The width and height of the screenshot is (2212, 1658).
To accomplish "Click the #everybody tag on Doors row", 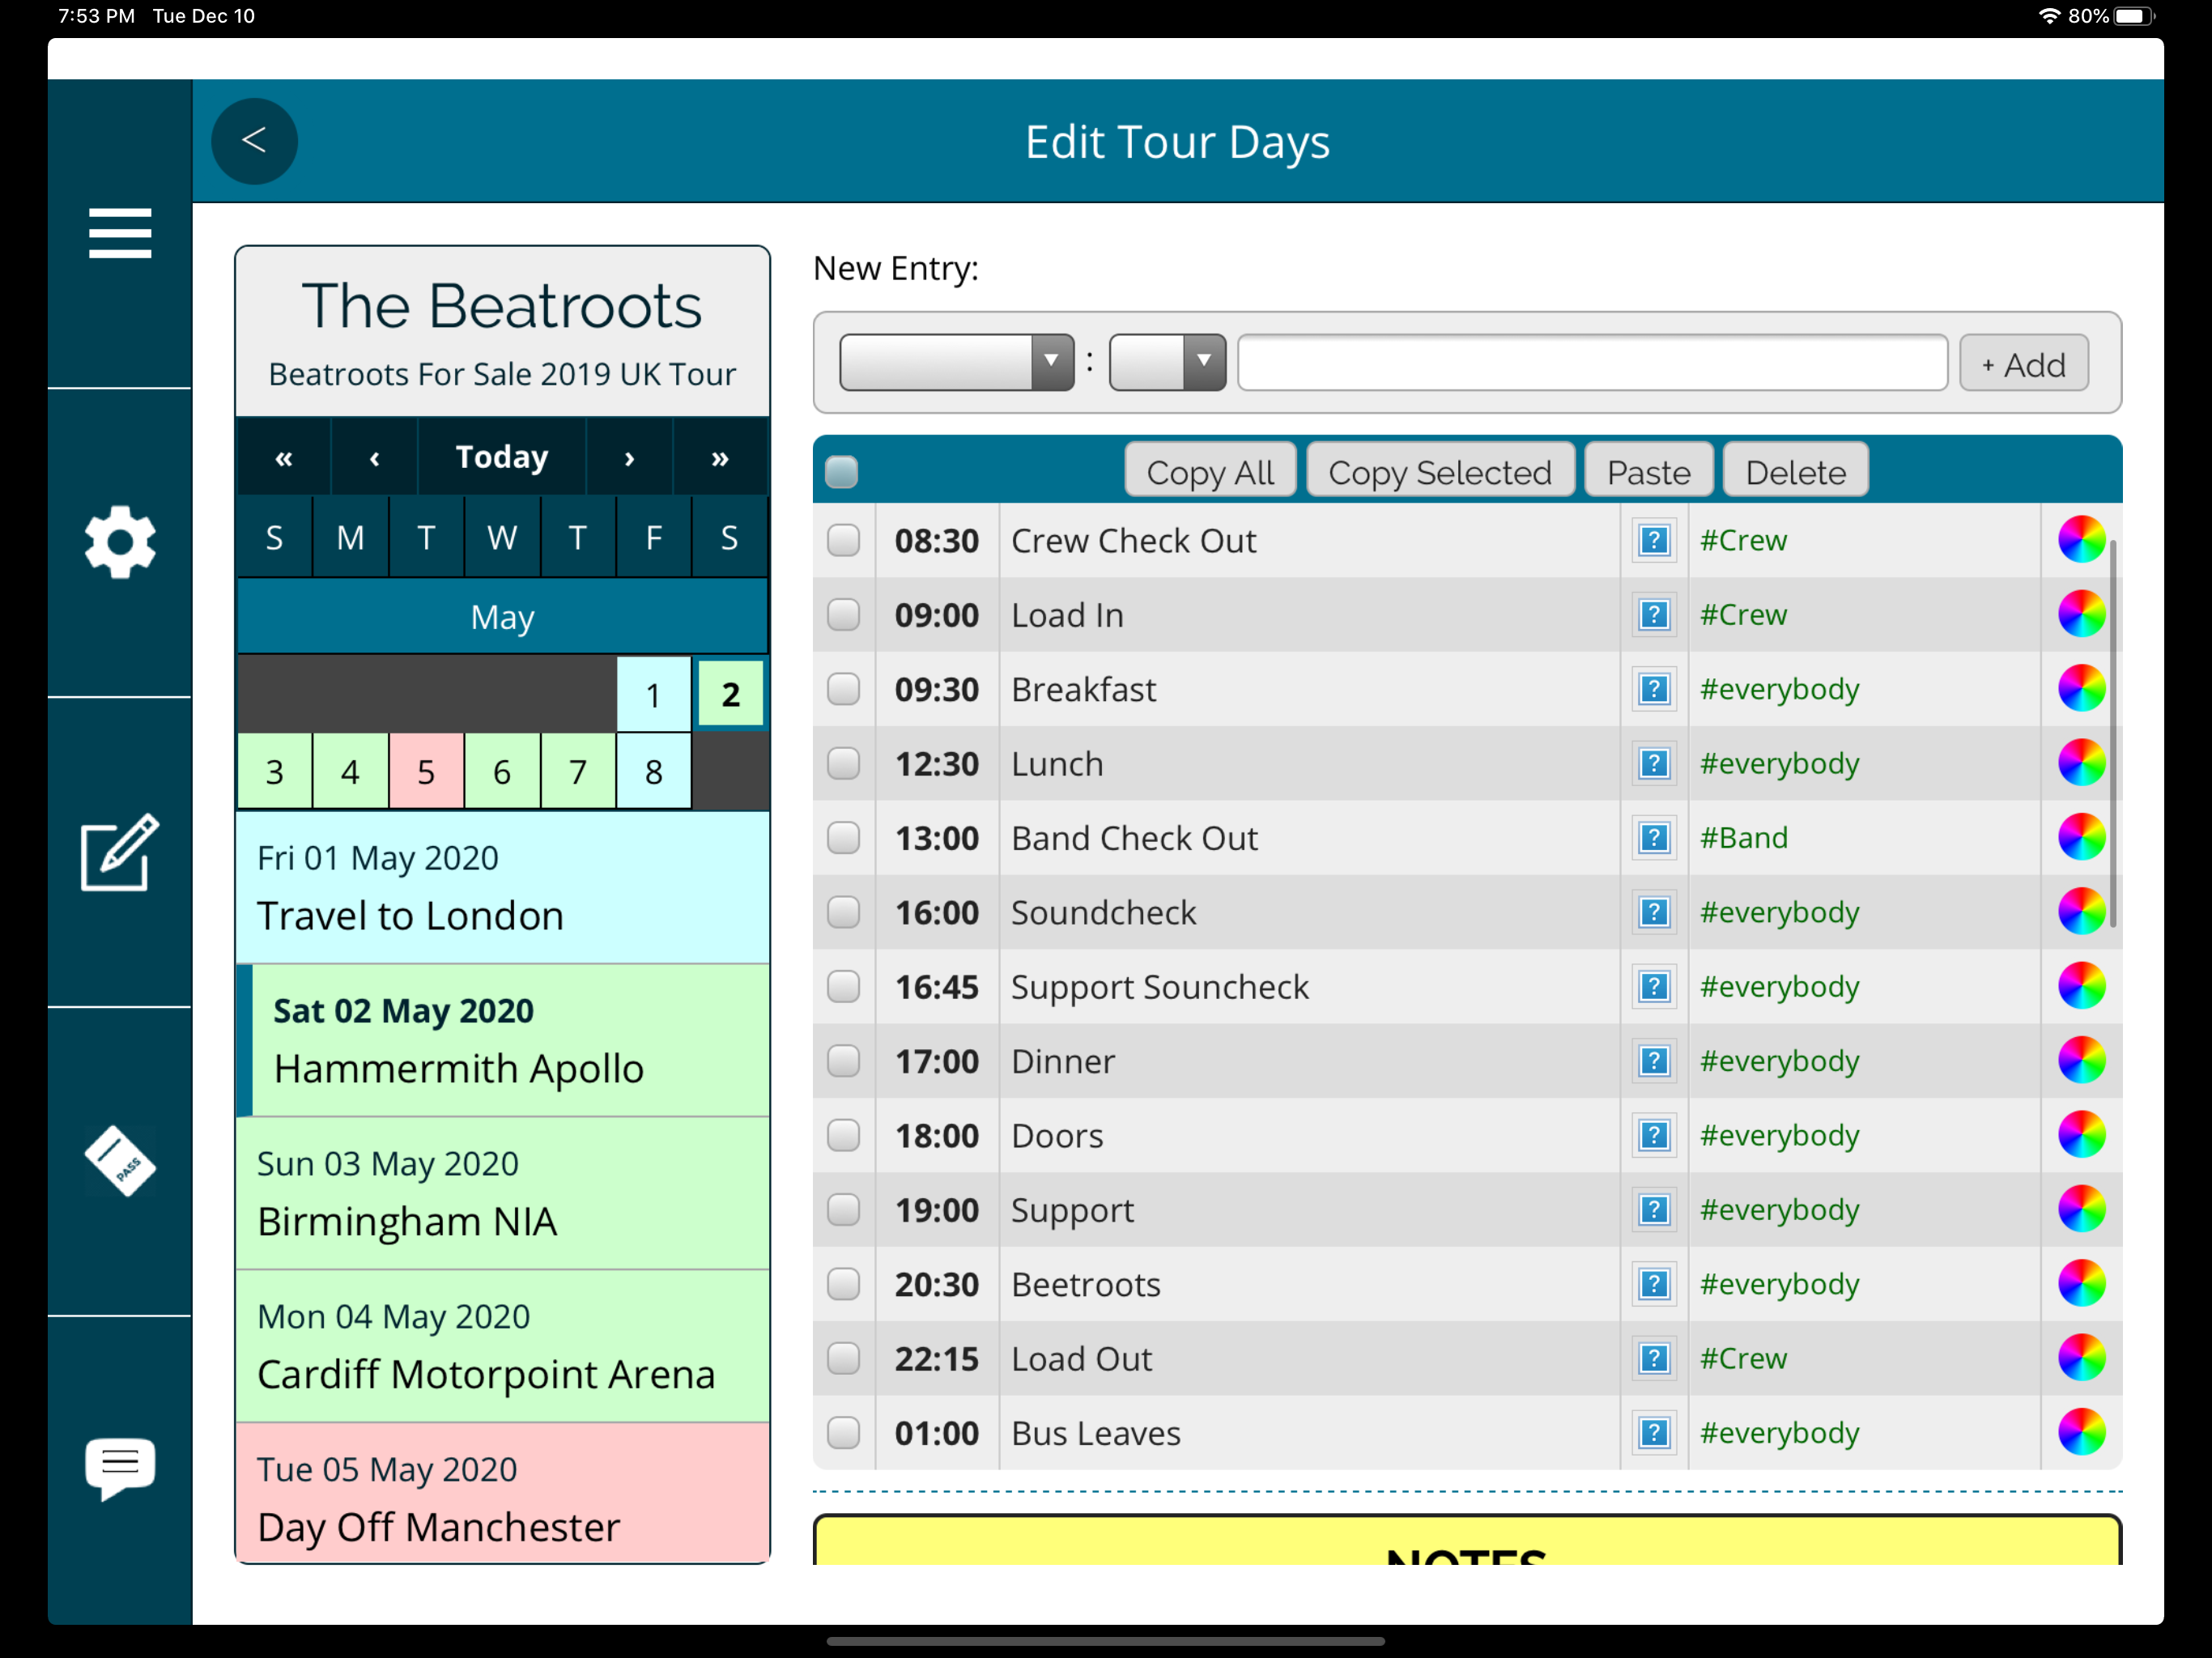I will tap(1779, 1136).
